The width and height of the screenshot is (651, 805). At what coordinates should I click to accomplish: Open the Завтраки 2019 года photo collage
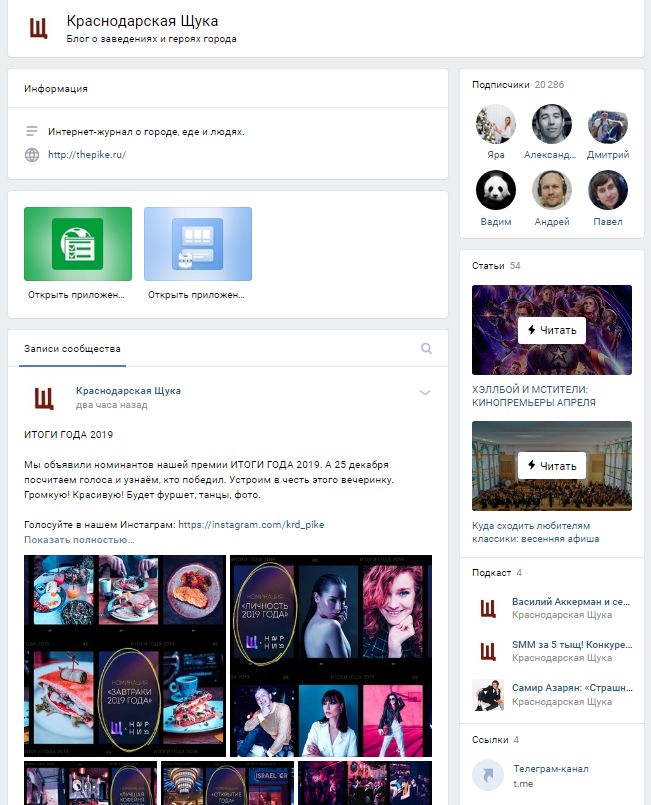click(127, 656)
